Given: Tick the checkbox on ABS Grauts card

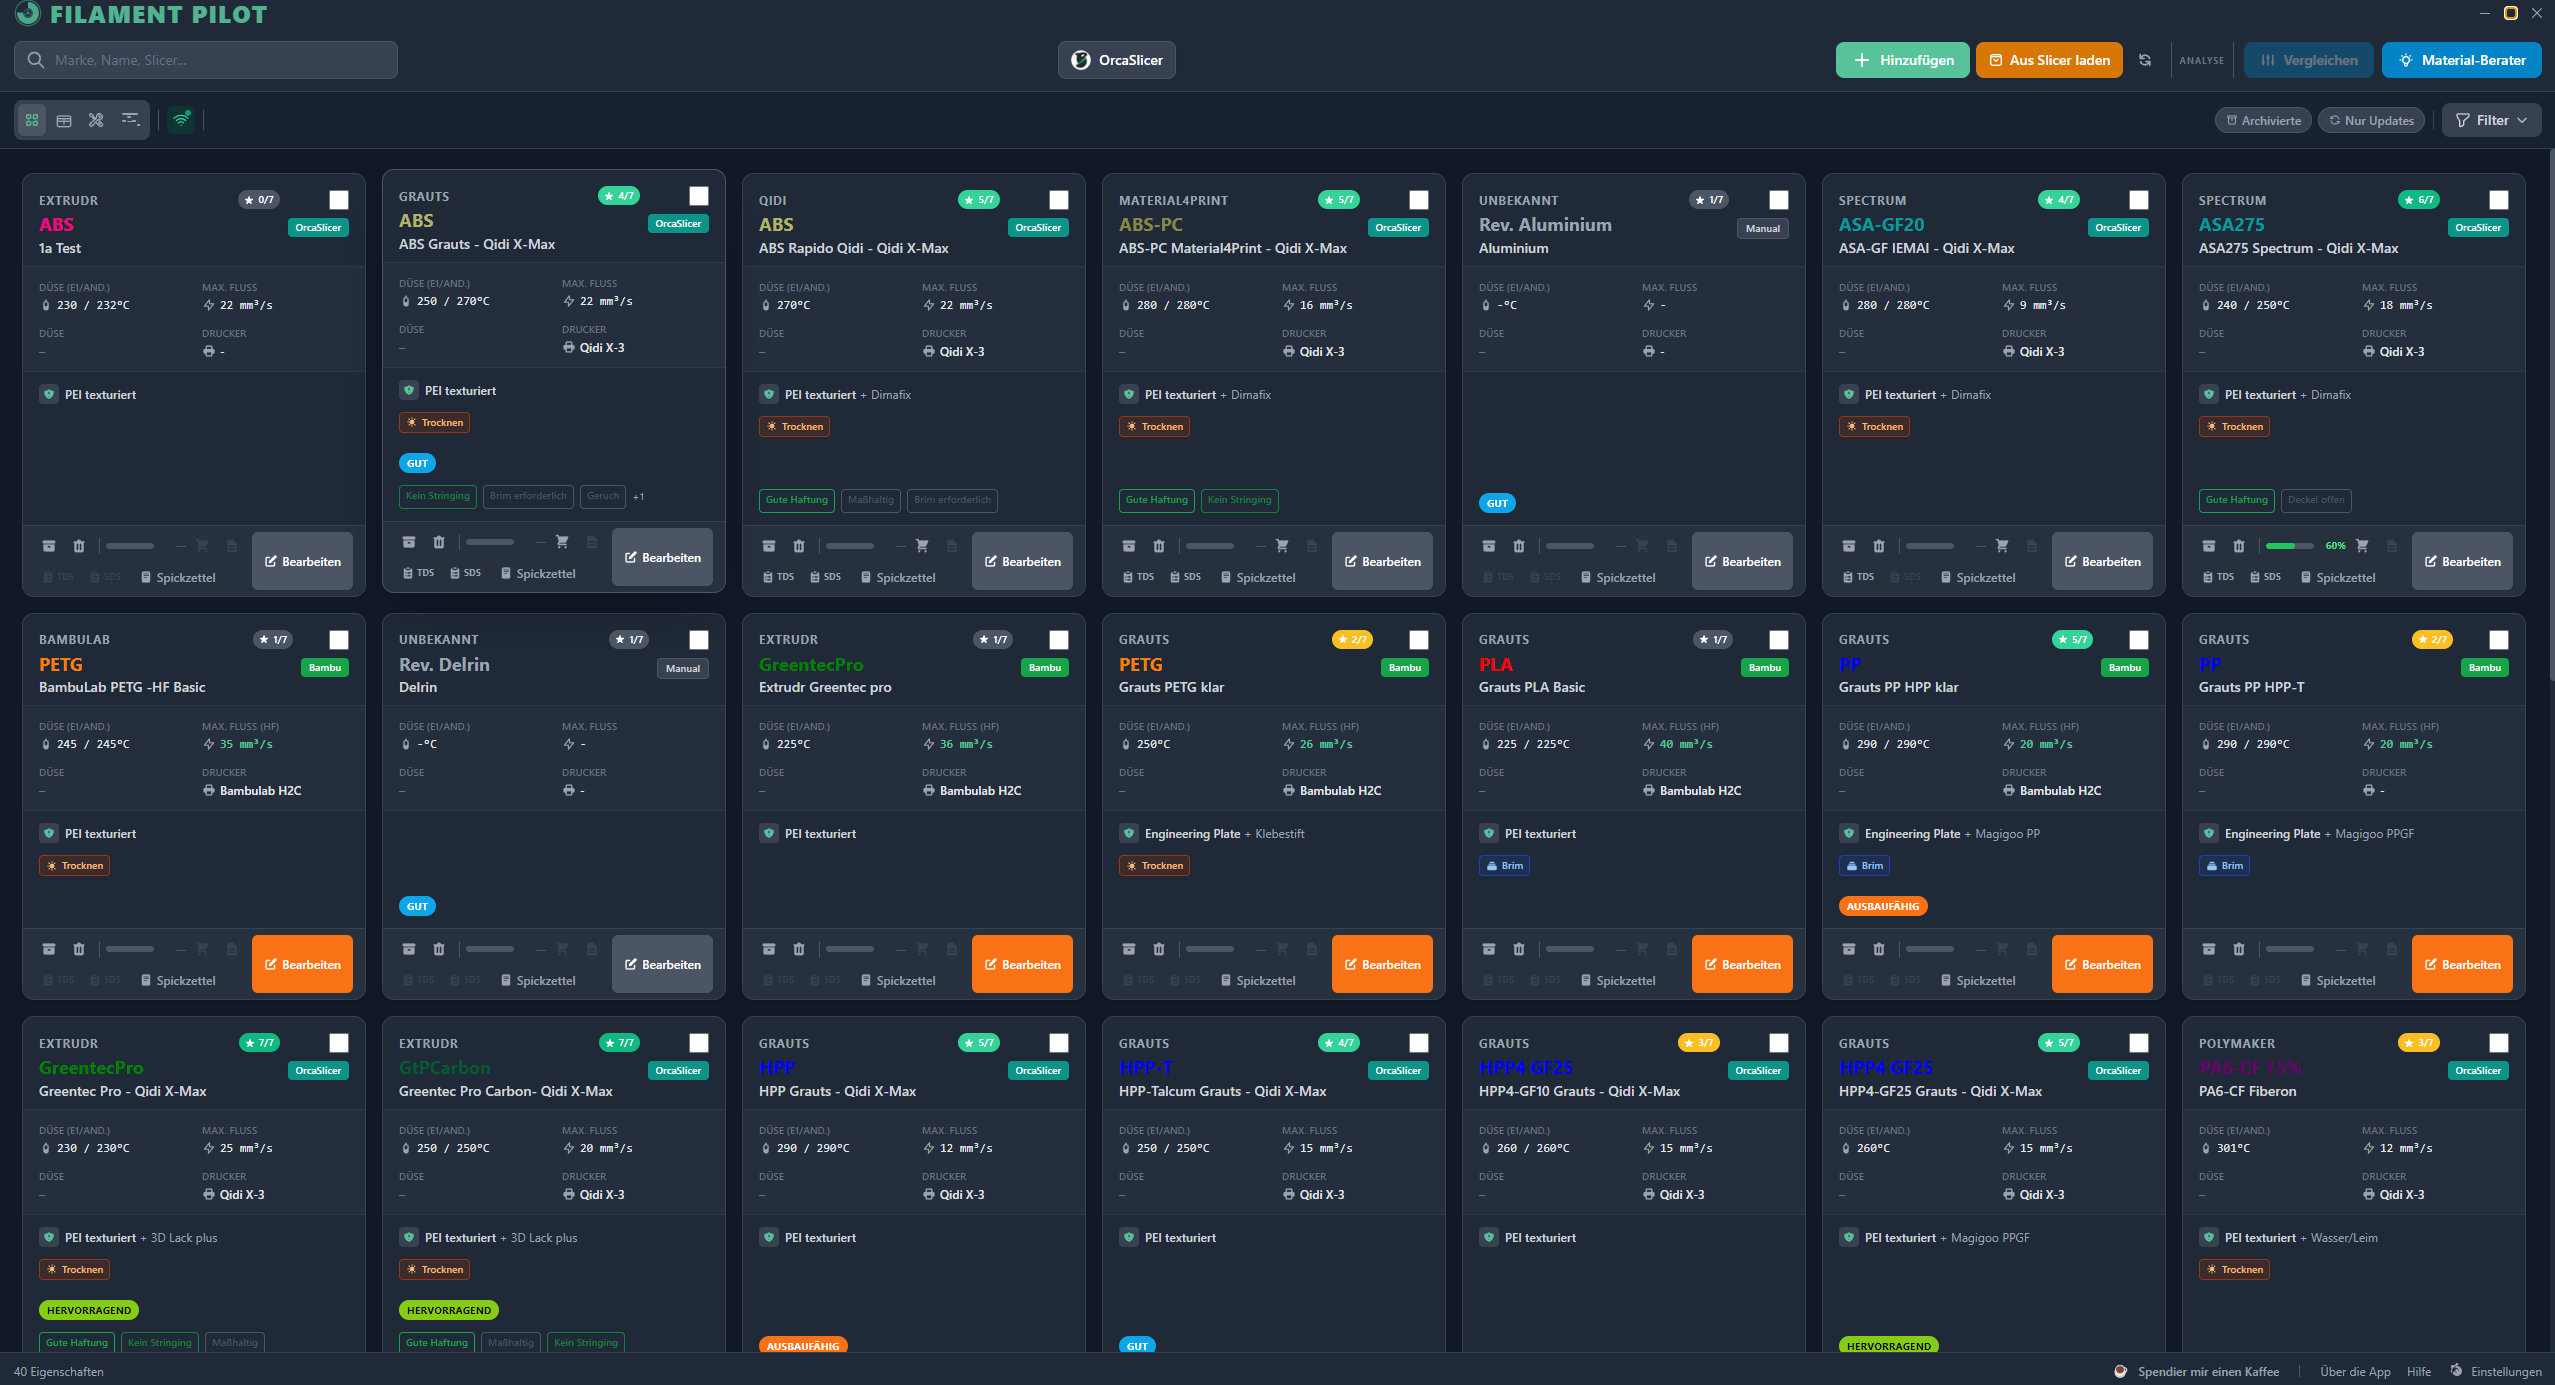Looking at the screenshot, I should click(699, 196).
